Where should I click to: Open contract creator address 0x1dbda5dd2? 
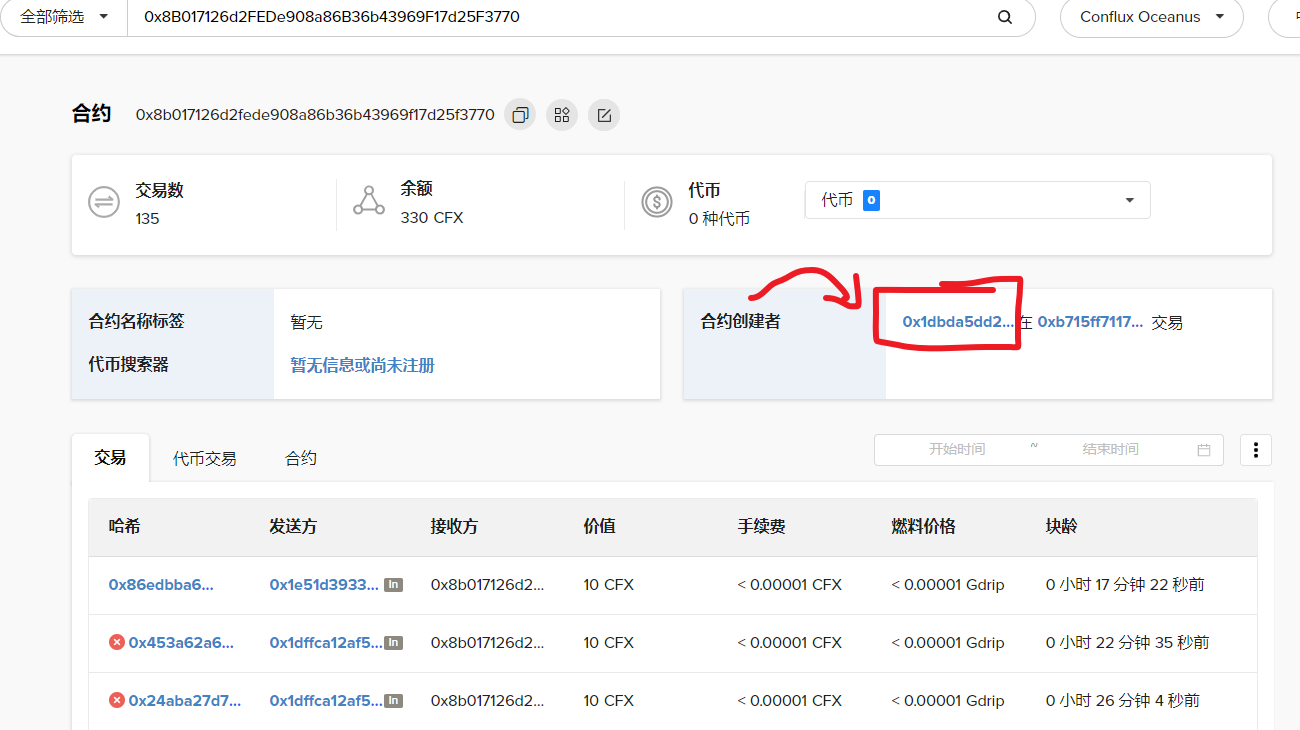pyautogui.click(x=957, y=322)
